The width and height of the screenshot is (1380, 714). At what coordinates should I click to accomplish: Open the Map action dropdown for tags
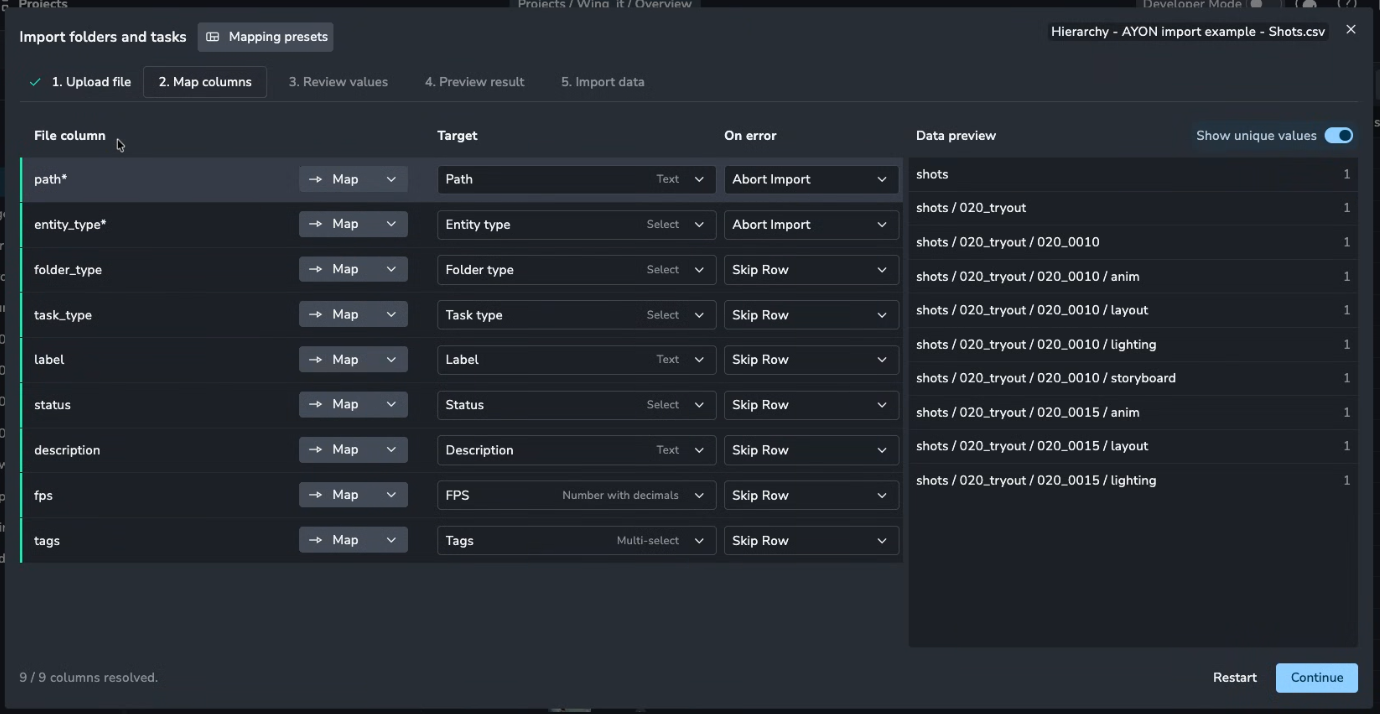pyautogui.click(x=353, y=540)
